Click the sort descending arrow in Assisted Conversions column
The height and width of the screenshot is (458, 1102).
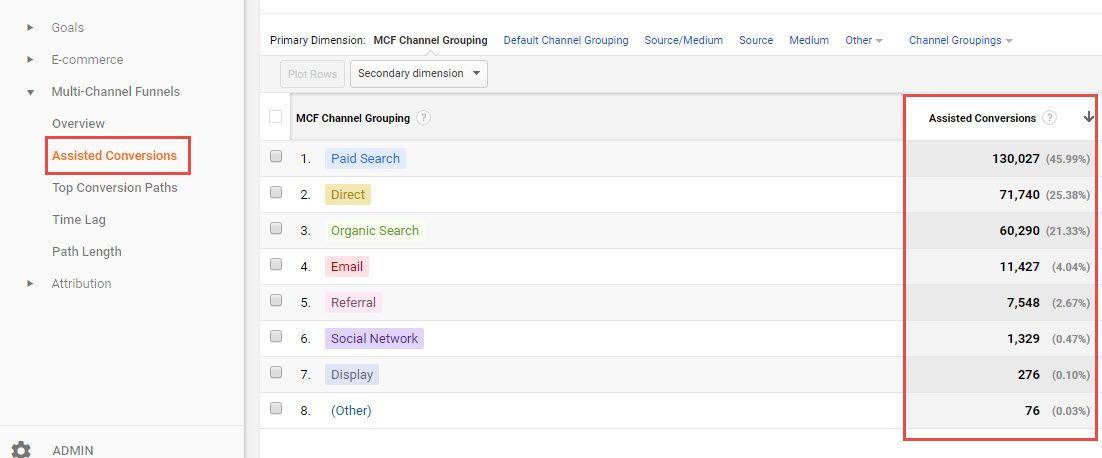(x=1088, y=118)
